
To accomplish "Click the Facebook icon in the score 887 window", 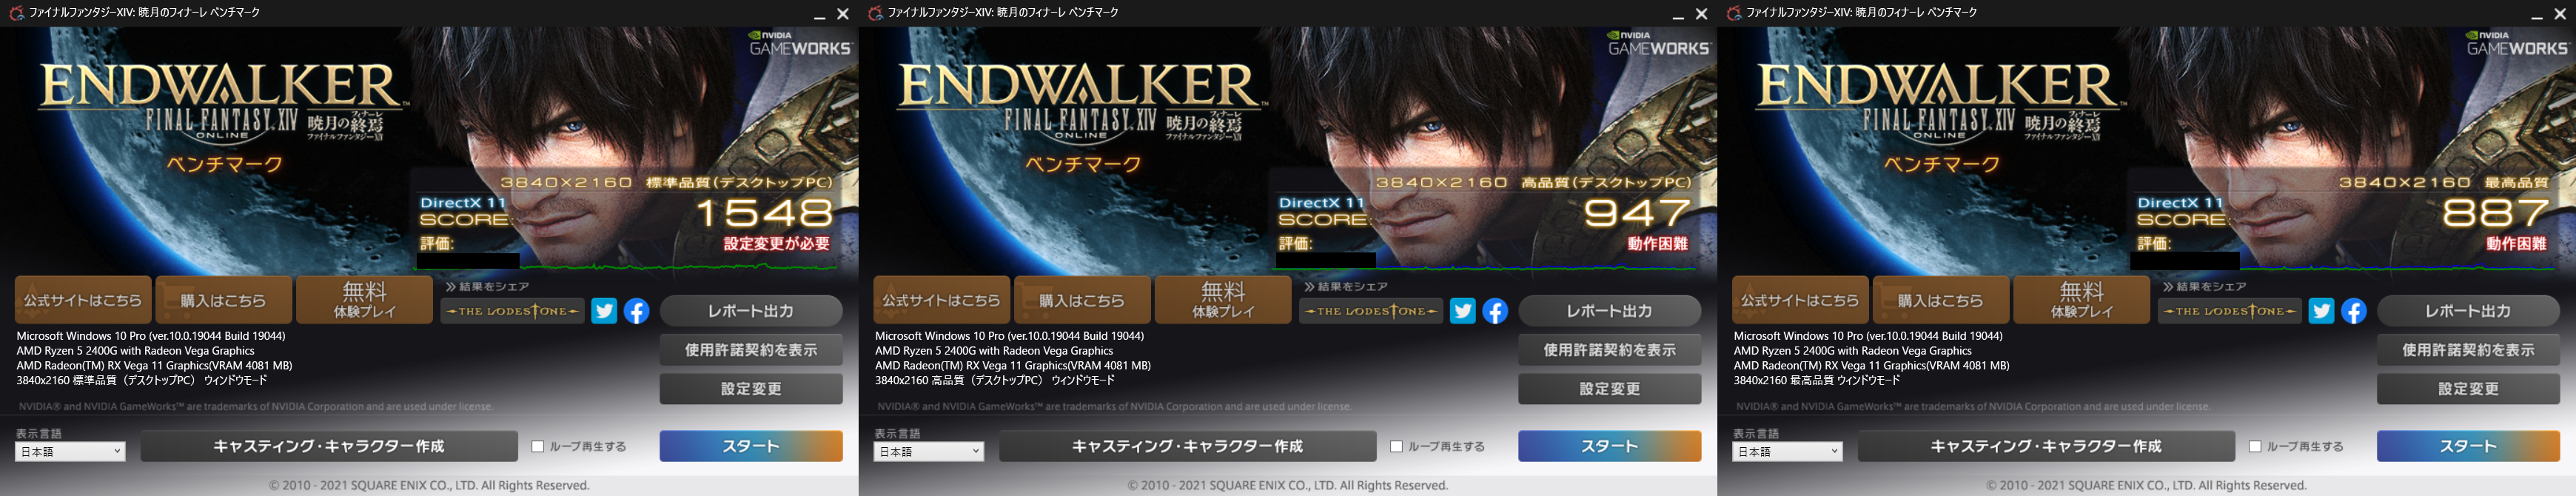I will pyautogui.click(x=2354, y=311).
